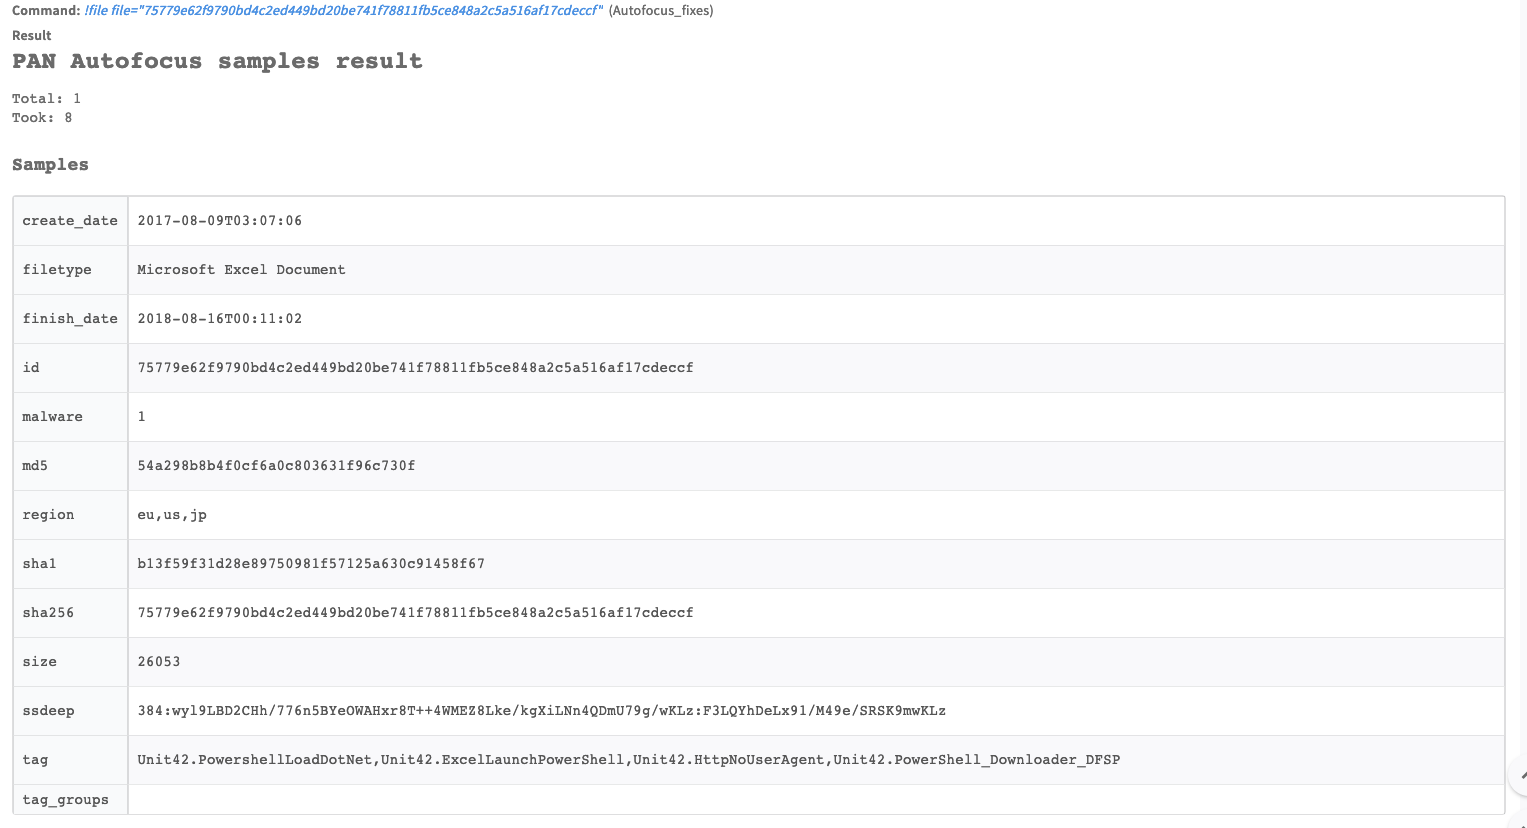Click the Unit42 tags list value
The height and width of the screenshot is (828, 1527).
(x=628, y=760)
